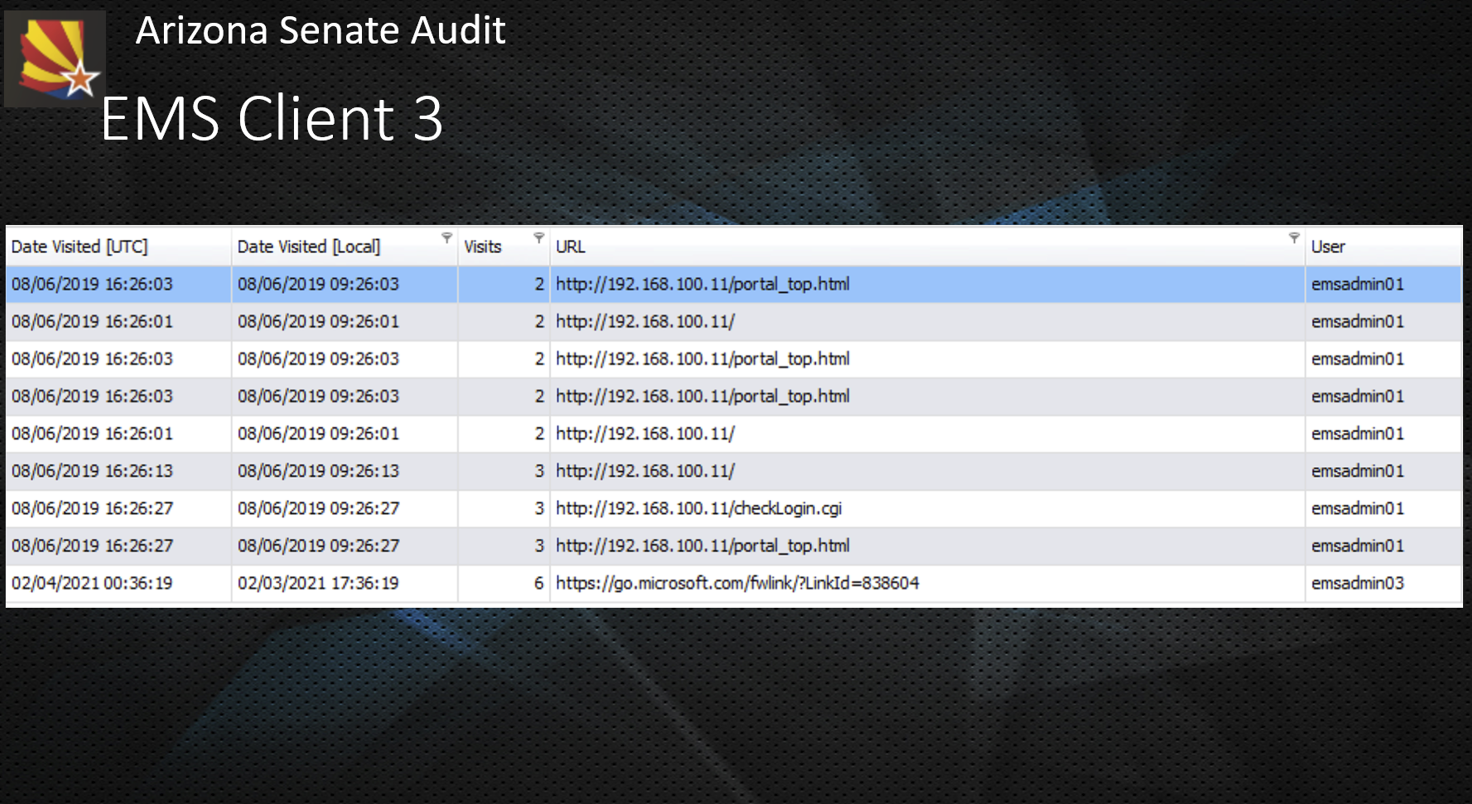
Task: Select the cell showing 6 visits
Action: 539,583
